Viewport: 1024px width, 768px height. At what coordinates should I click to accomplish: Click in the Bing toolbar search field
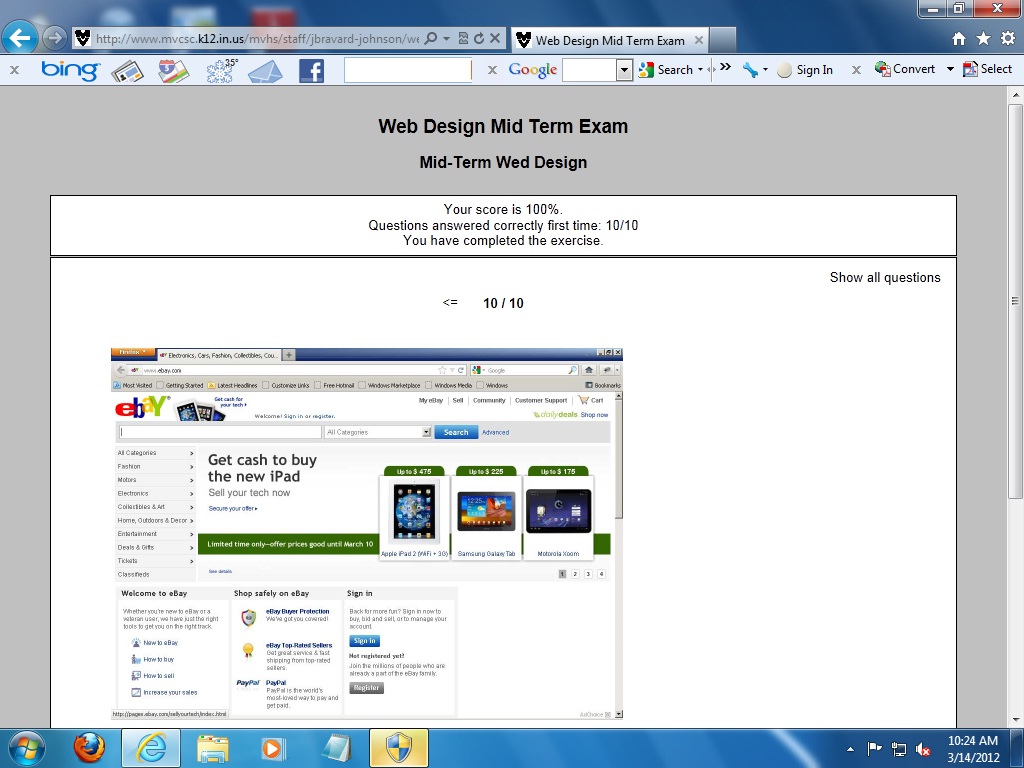(x=407, y=70)
